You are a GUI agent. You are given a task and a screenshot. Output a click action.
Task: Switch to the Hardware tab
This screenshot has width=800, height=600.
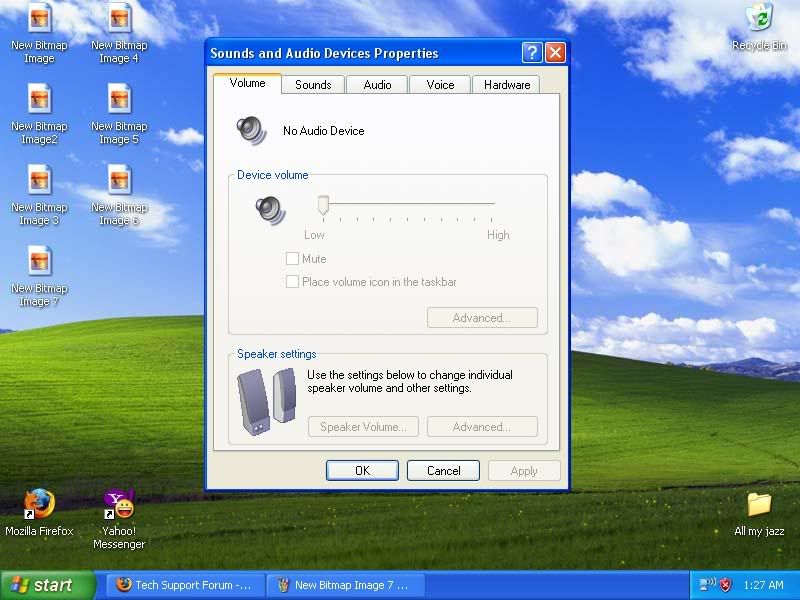tap(507, 85)
